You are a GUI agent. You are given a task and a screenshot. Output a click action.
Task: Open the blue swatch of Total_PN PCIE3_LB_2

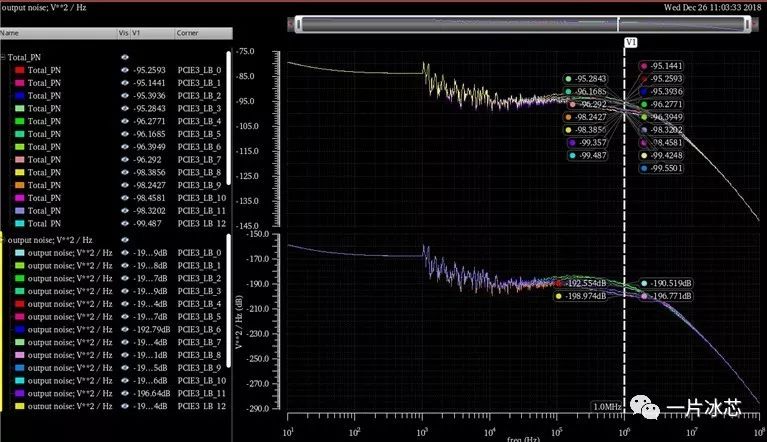point(20,95)
